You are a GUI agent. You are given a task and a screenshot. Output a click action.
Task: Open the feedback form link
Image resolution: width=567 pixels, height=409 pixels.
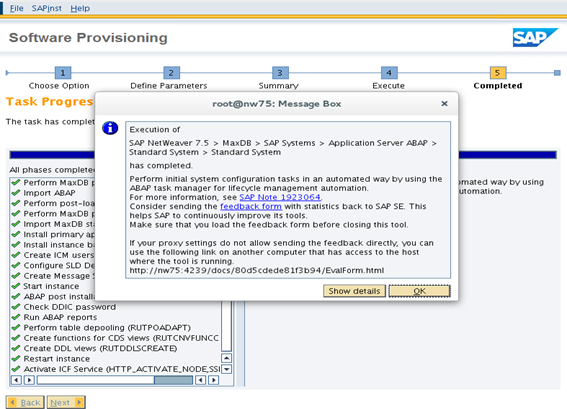251,206
